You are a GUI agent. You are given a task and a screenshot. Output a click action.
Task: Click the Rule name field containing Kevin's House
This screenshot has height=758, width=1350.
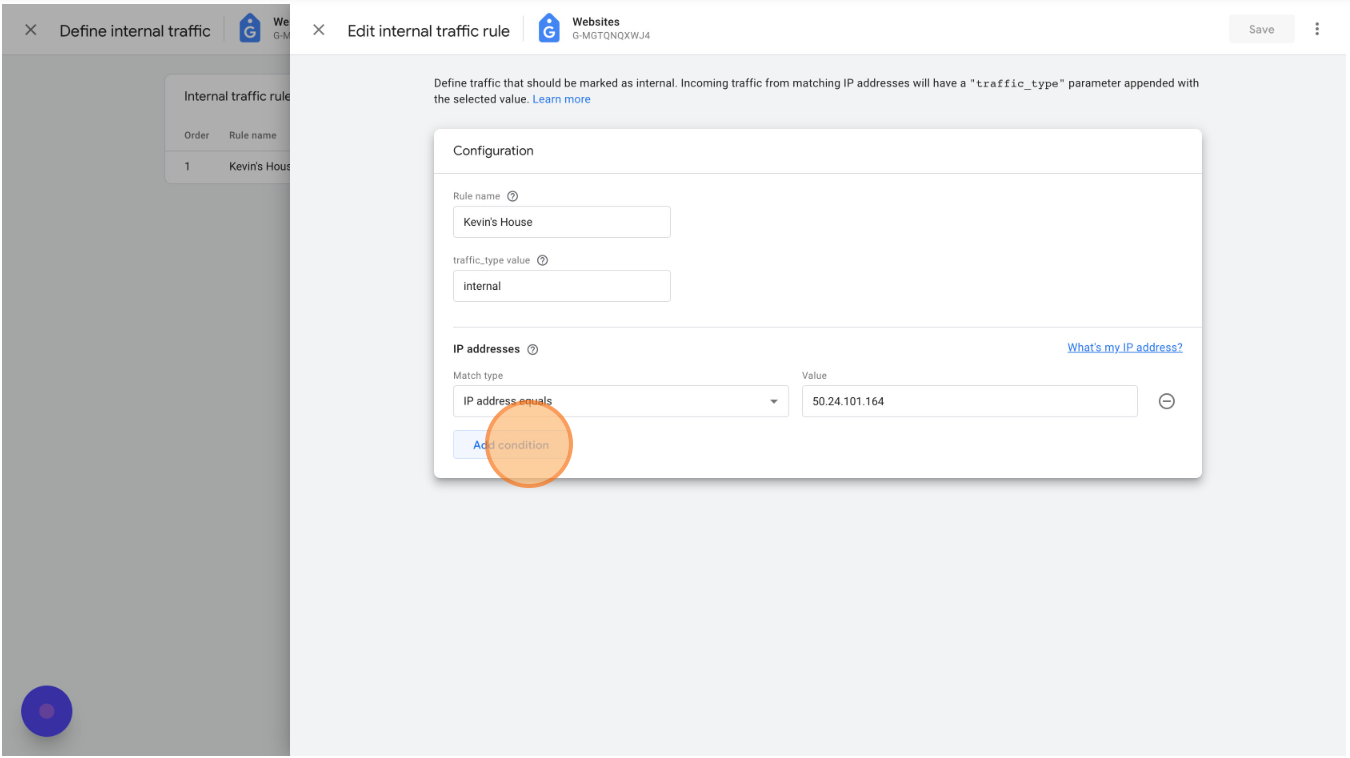click(561, 222)
